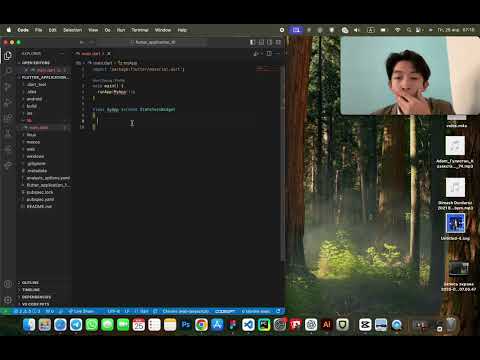Go forward using title bar arrow

91,42
